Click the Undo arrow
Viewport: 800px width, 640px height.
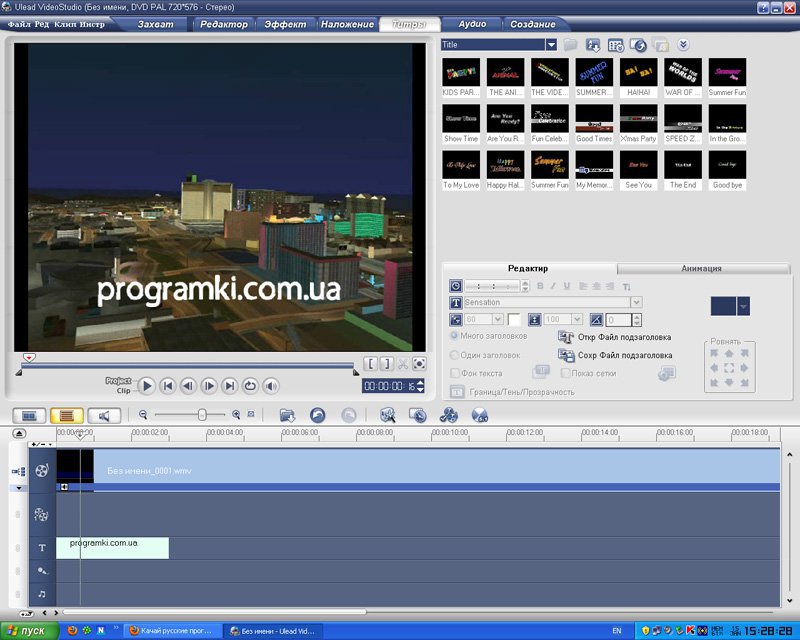point(317,415)
